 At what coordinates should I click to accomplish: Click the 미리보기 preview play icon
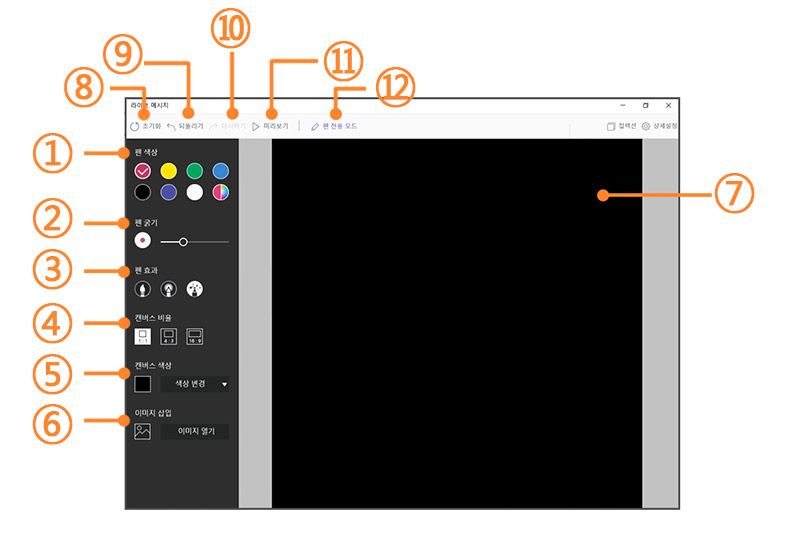(x=256, y=127)
